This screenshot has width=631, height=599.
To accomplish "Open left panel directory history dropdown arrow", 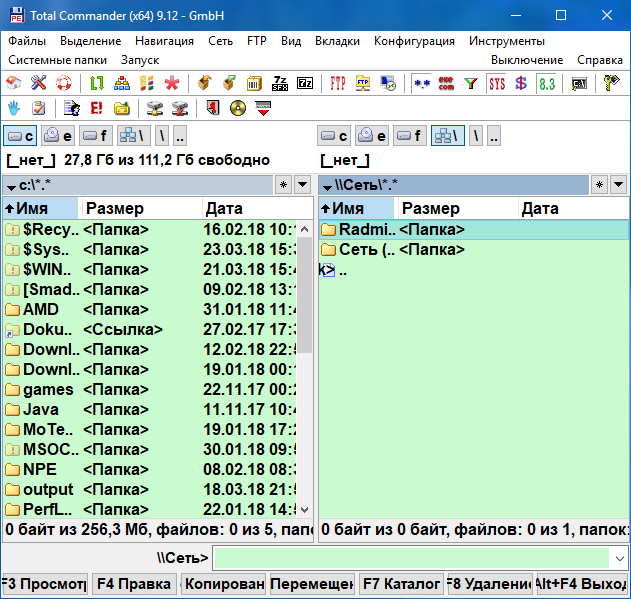I will [304, 185].
